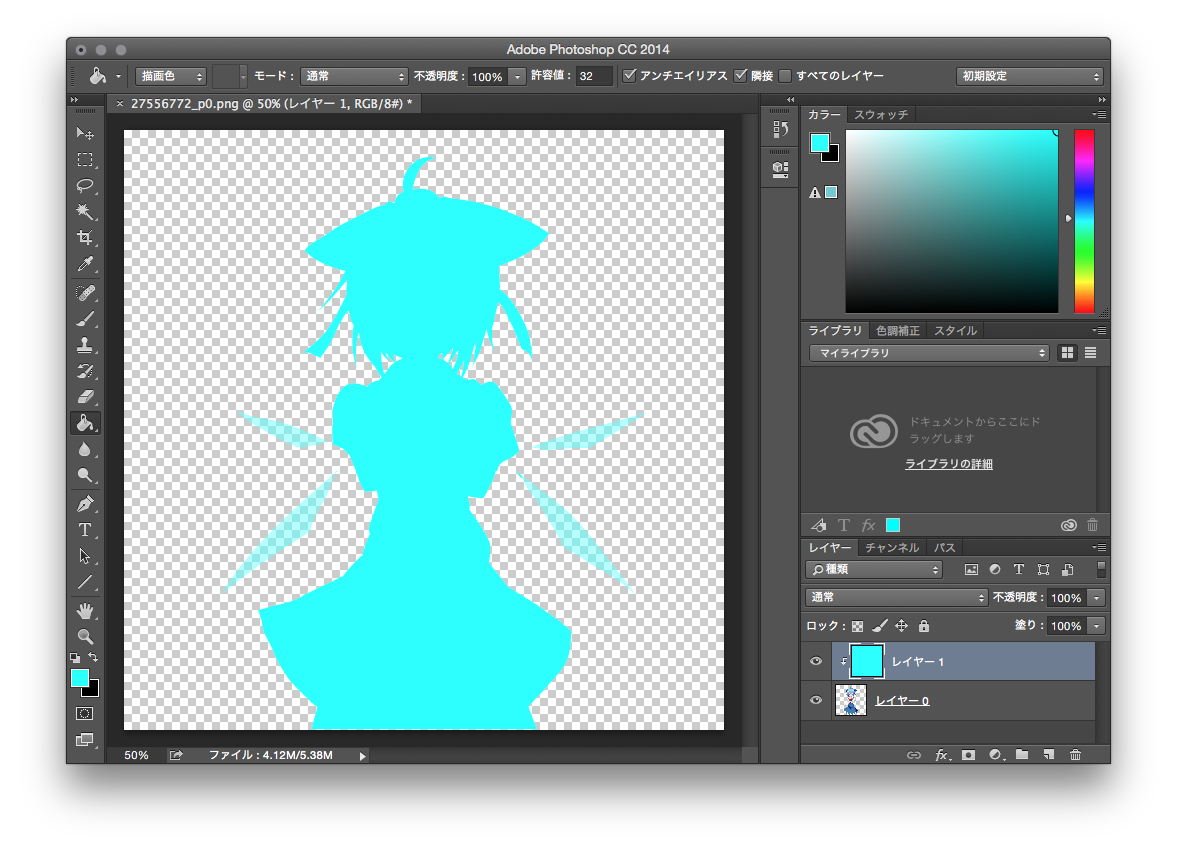Toggle lock position
The image size is (1177, 854).
pyautogui.click(x=902, y=626)
